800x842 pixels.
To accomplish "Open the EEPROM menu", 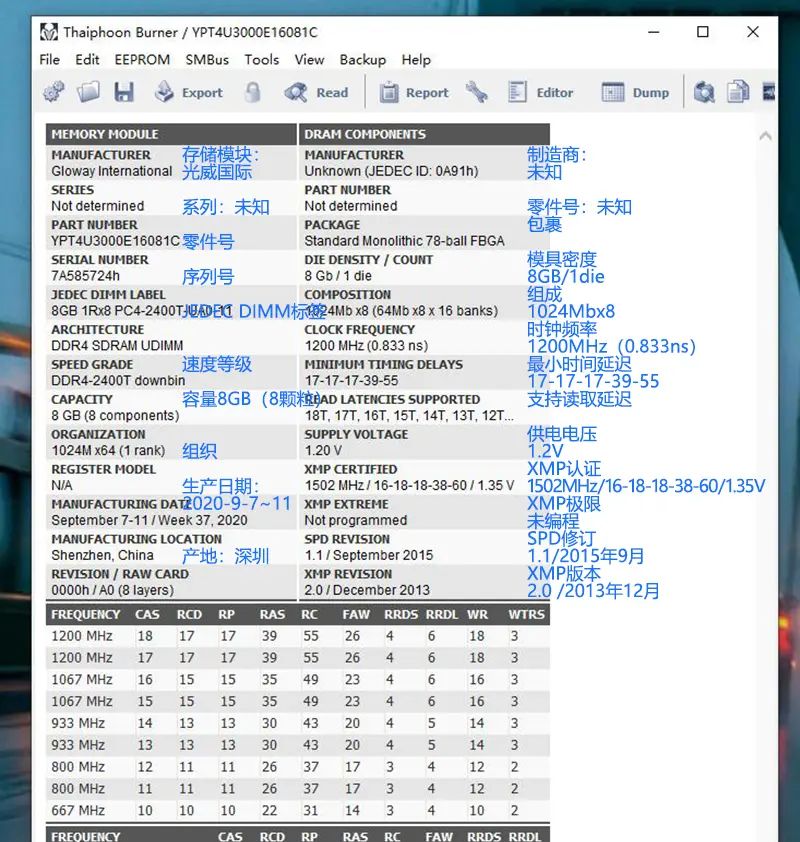I will click(x=142, y=60).
